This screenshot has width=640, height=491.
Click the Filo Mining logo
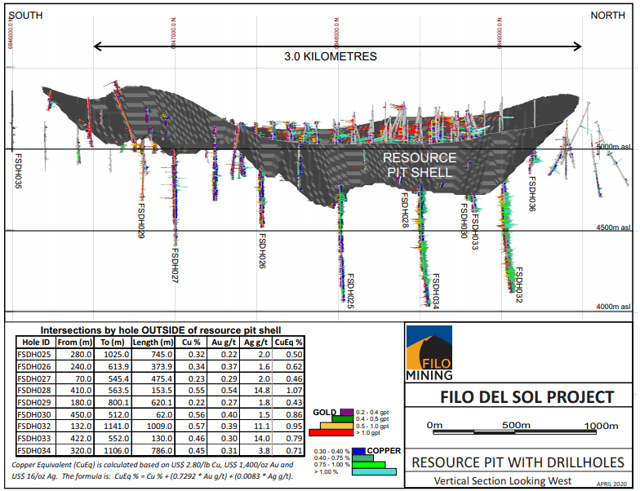click(x=431, y=355)
